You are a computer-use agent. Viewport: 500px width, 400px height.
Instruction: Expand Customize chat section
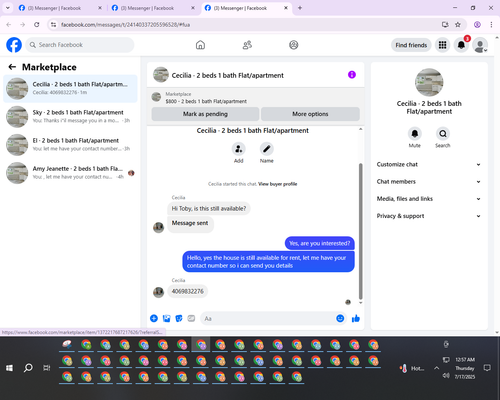pyautogui.click(x=429, y=164)
